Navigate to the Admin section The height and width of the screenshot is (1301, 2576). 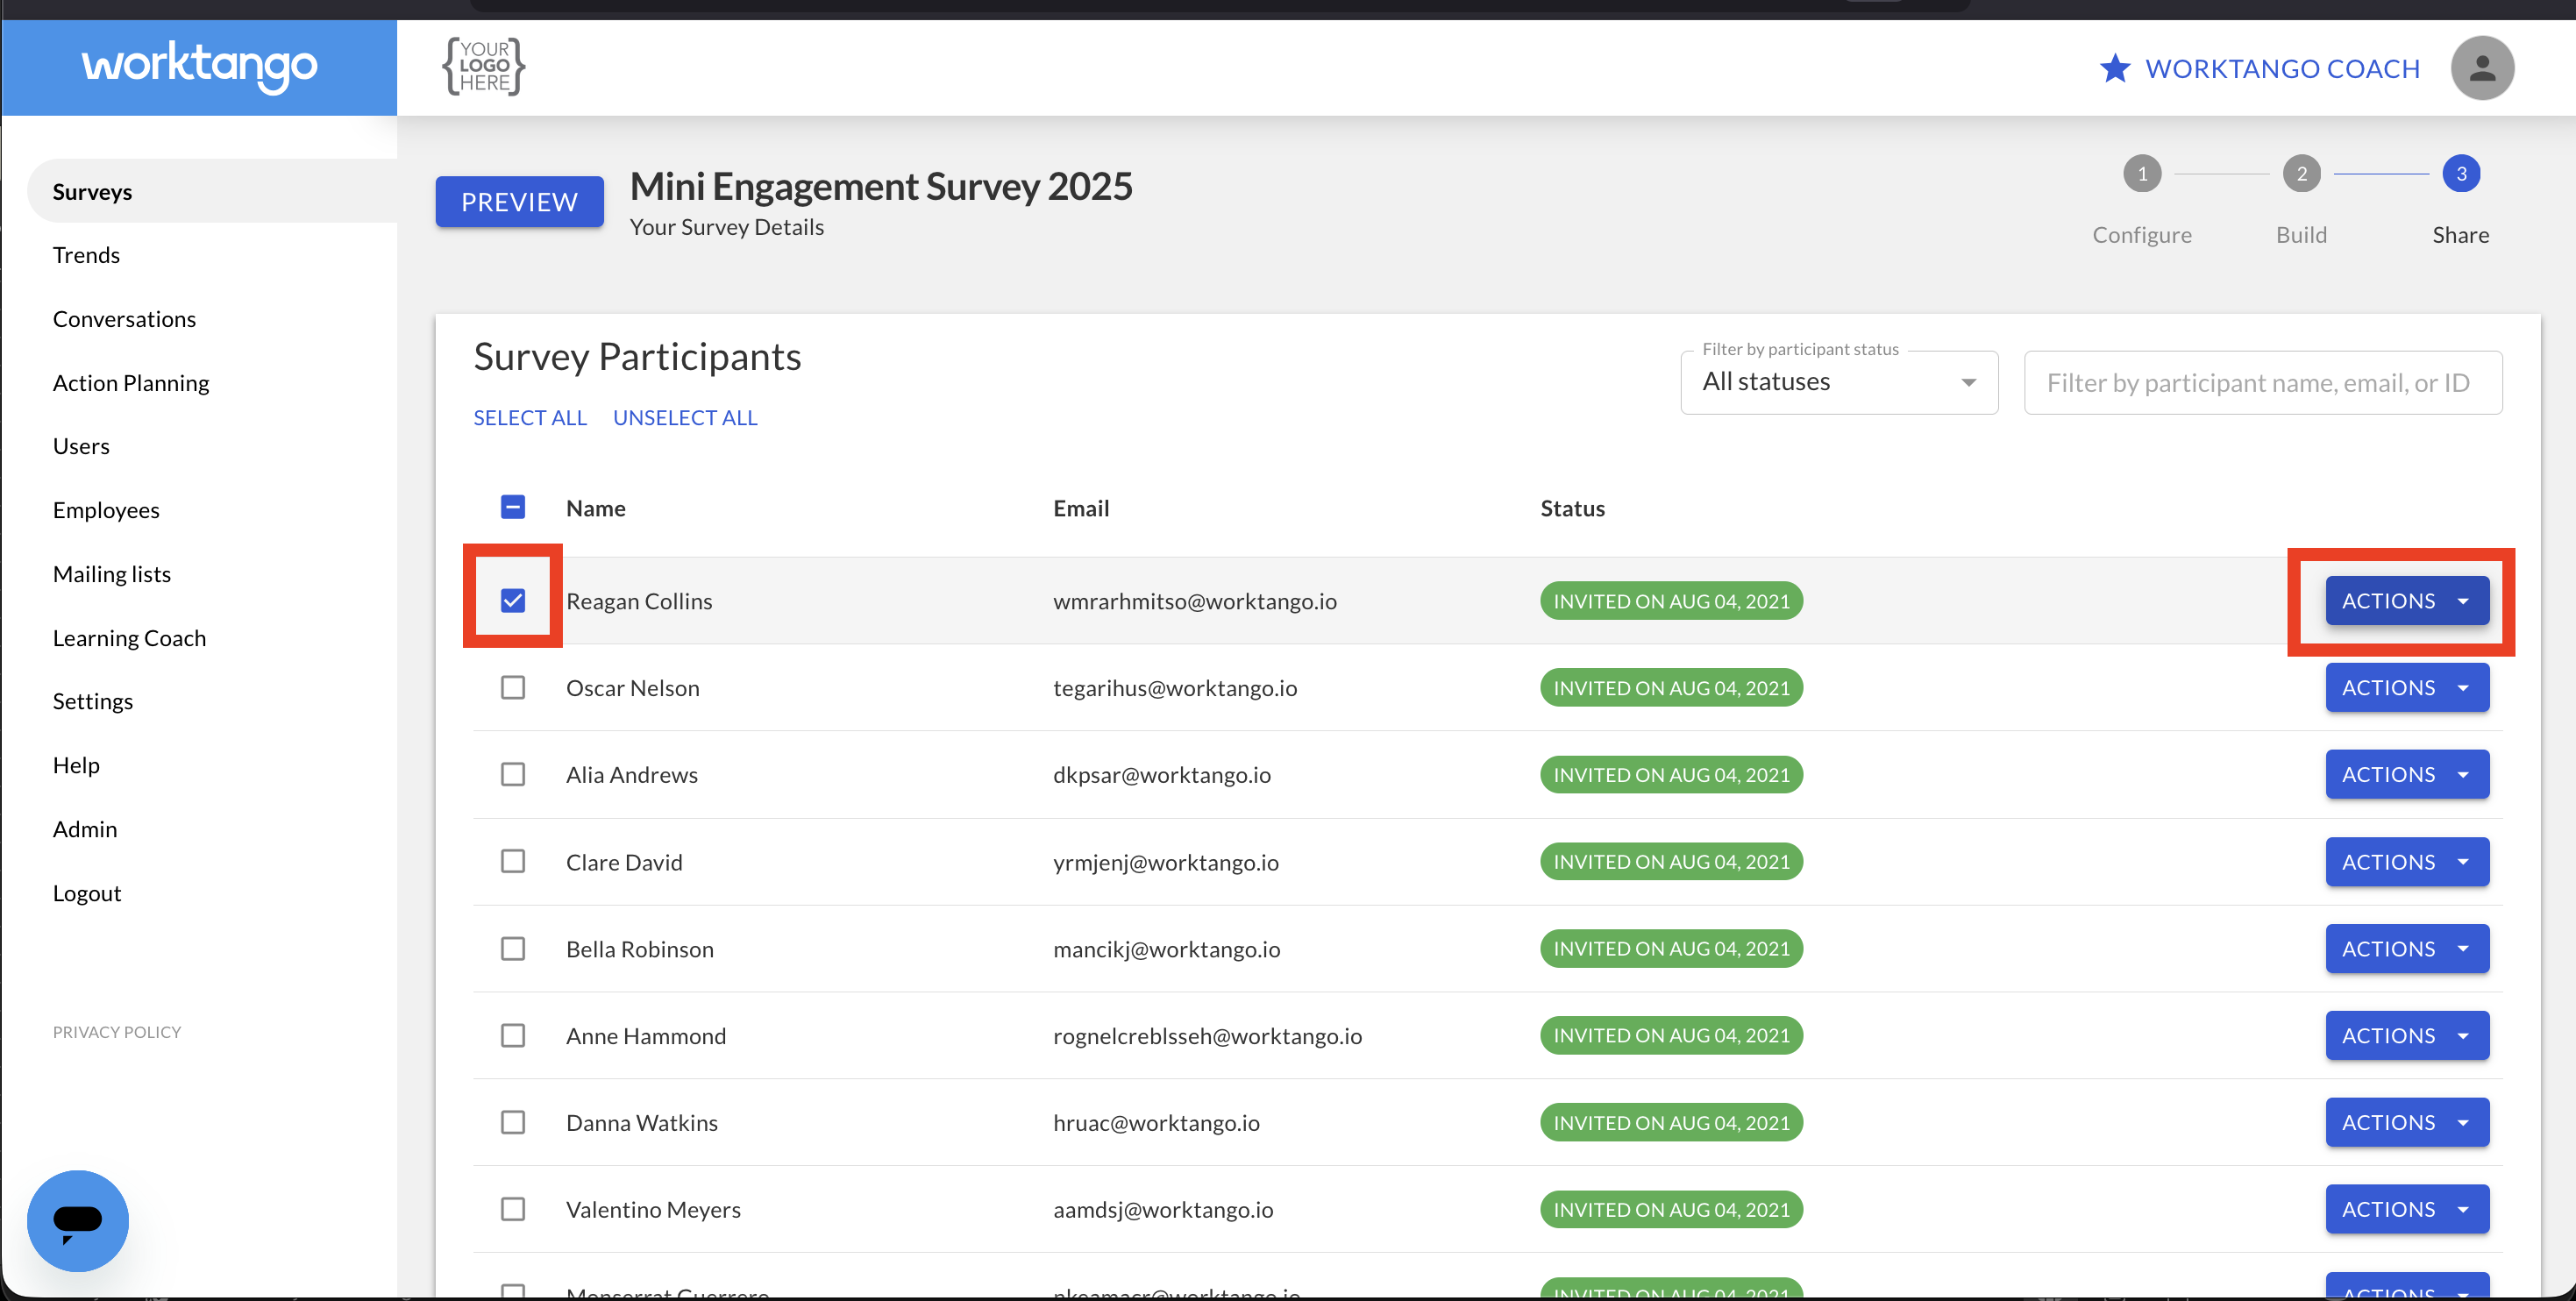coord(85,829)
